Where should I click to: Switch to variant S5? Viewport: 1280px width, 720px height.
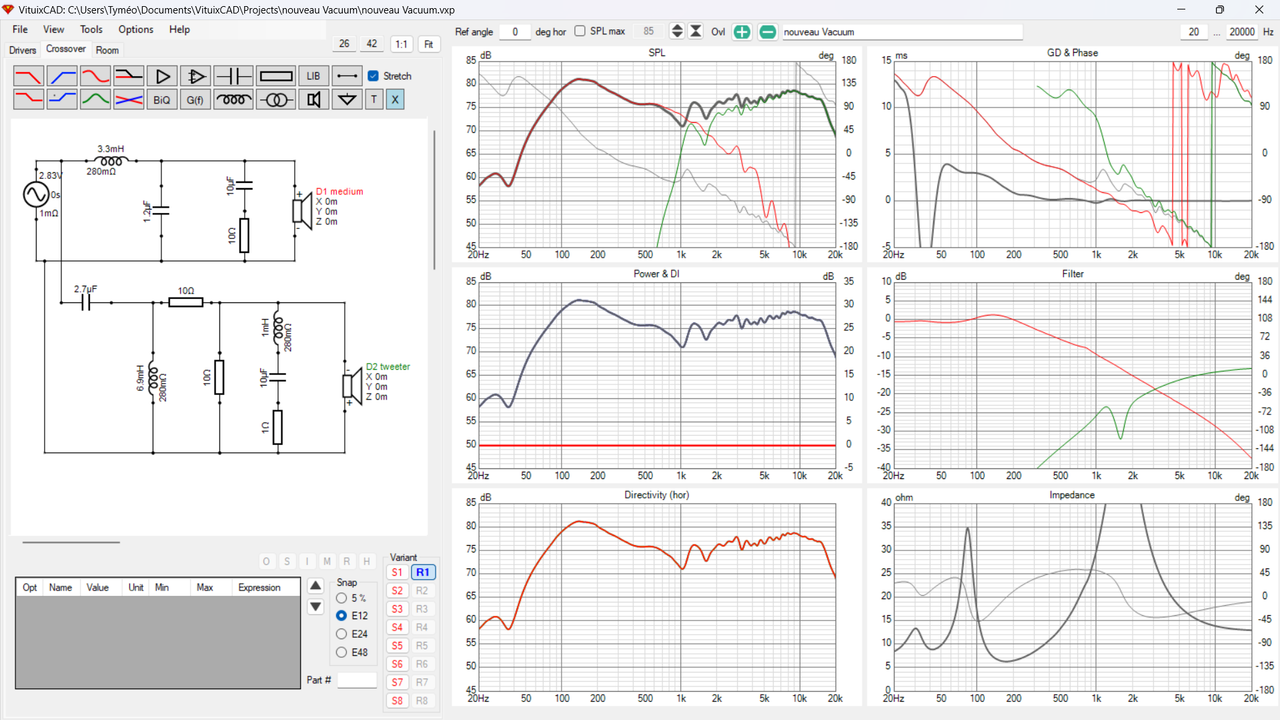click(397, 646)
